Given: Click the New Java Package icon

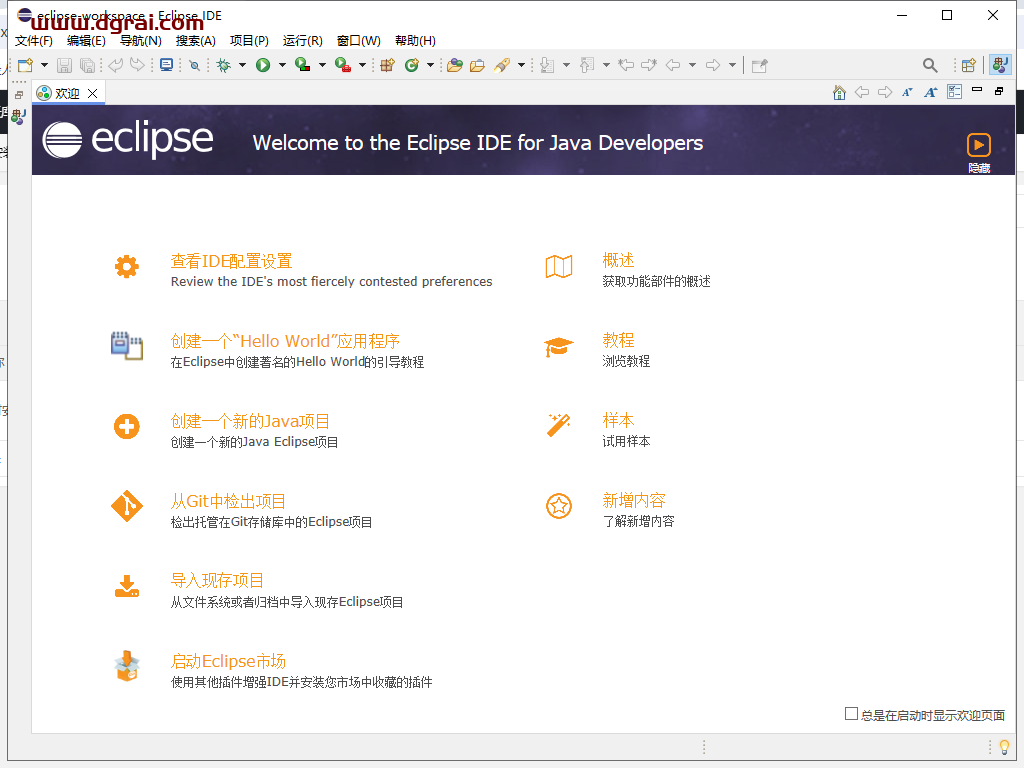Looking at the screenshot, I should (x=388, y=65).
